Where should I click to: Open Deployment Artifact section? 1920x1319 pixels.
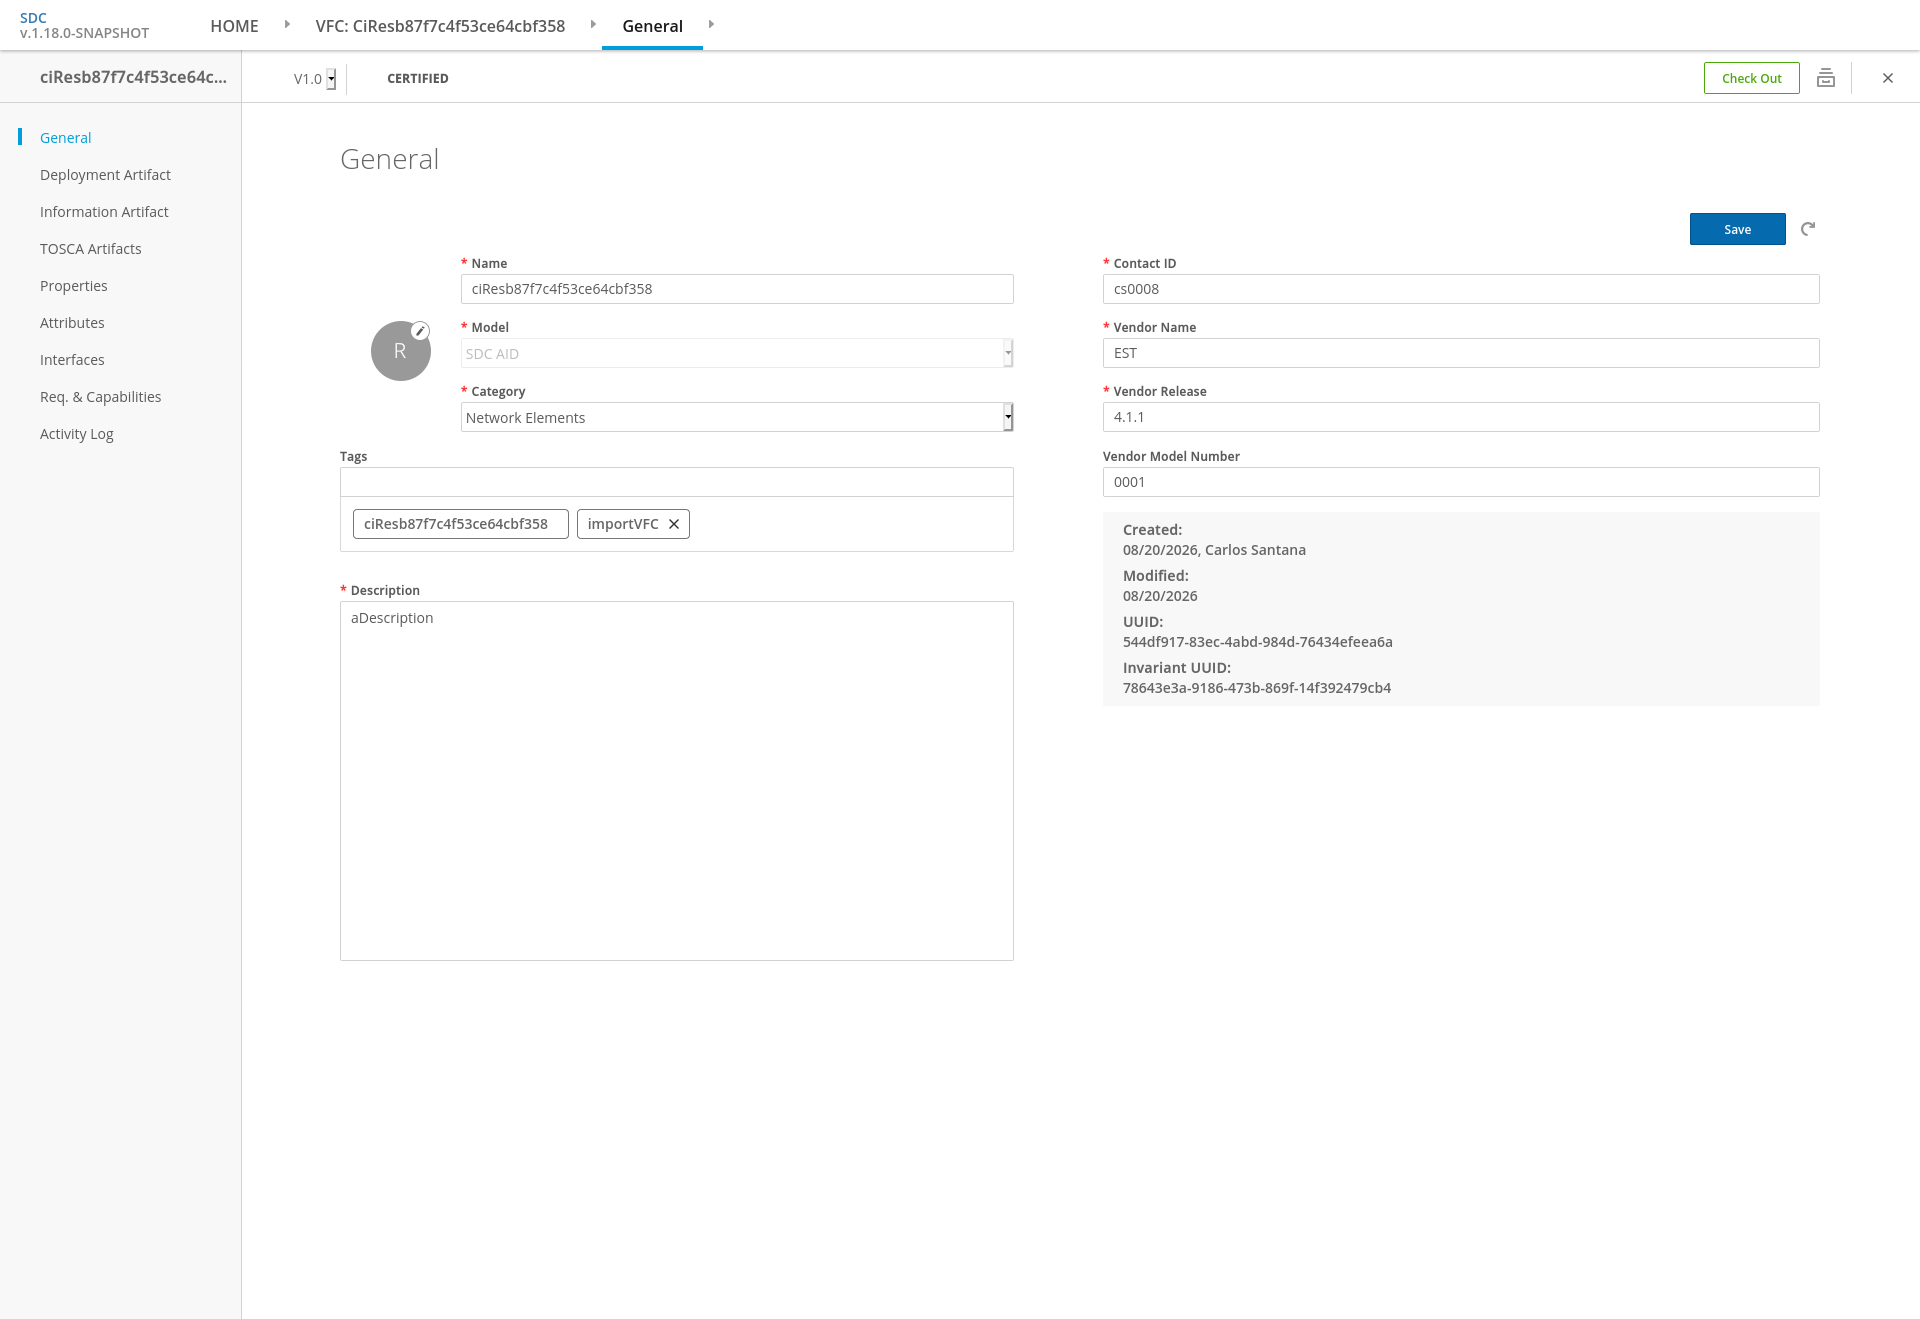coord(105,175)
